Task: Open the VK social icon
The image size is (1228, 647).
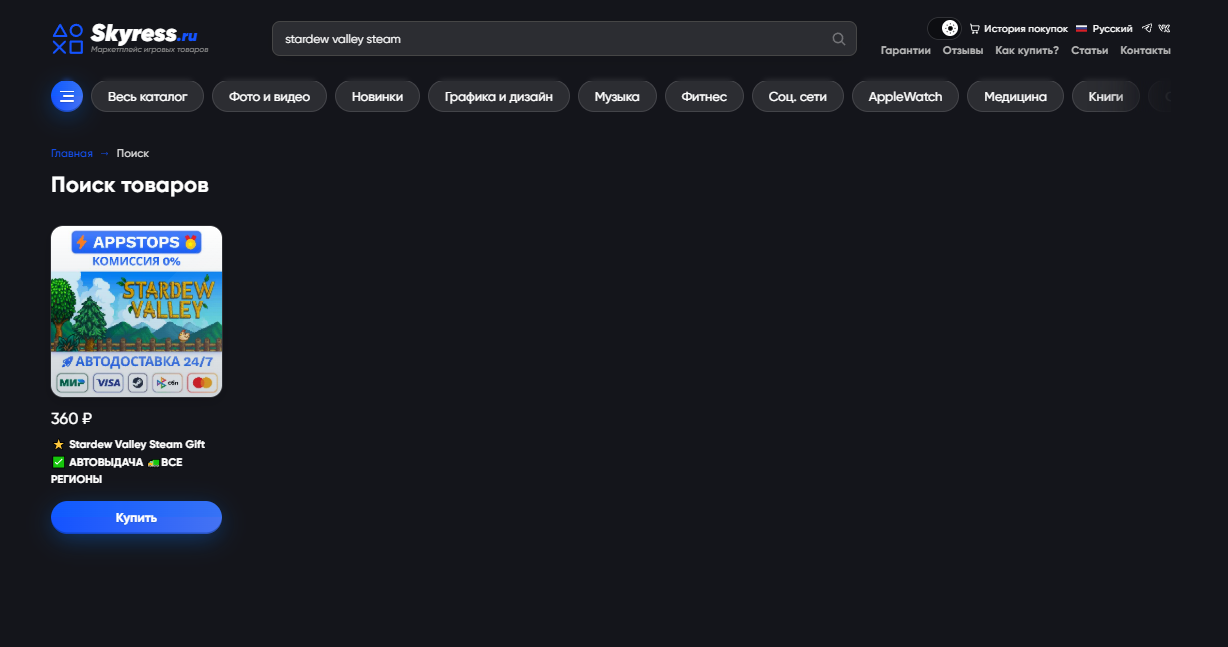Action: (x=1165, y=28)
